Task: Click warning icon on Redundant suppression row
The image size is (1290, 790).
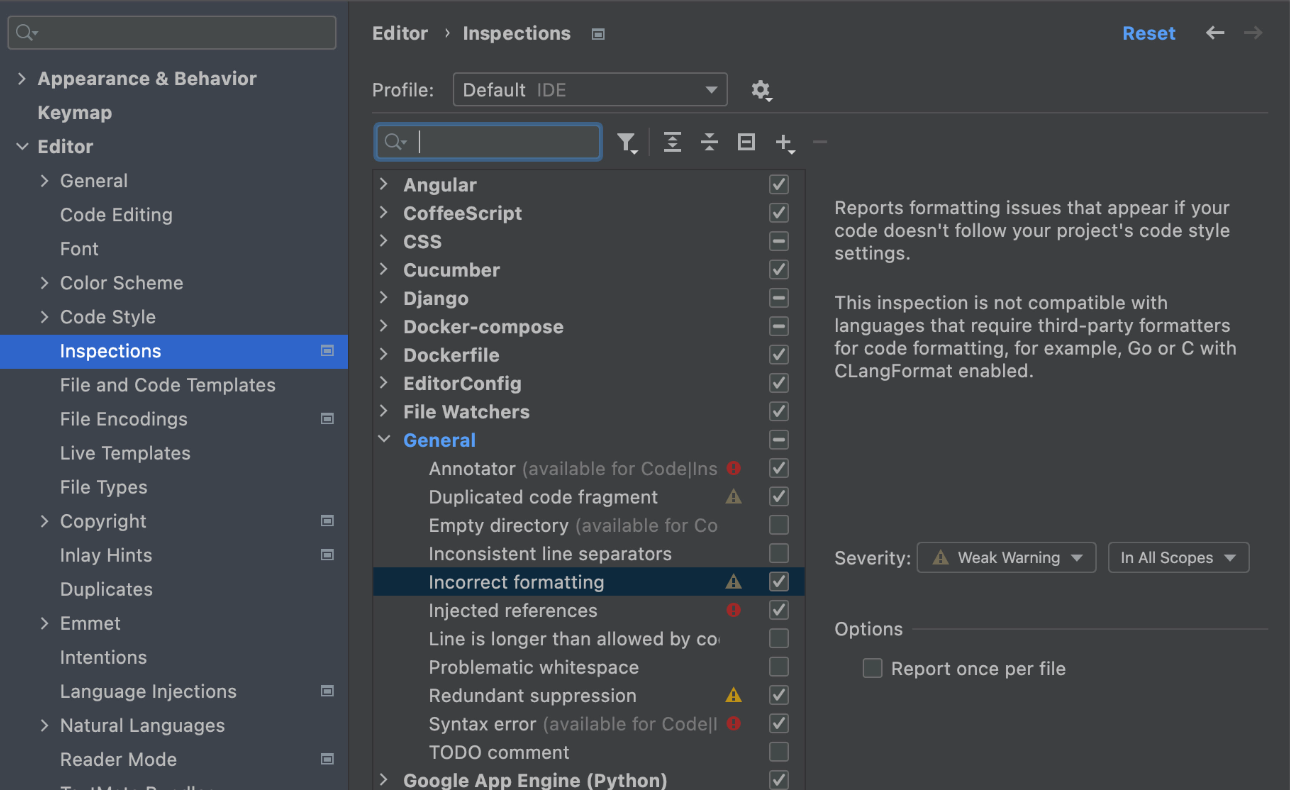Action: pos(733,695)
